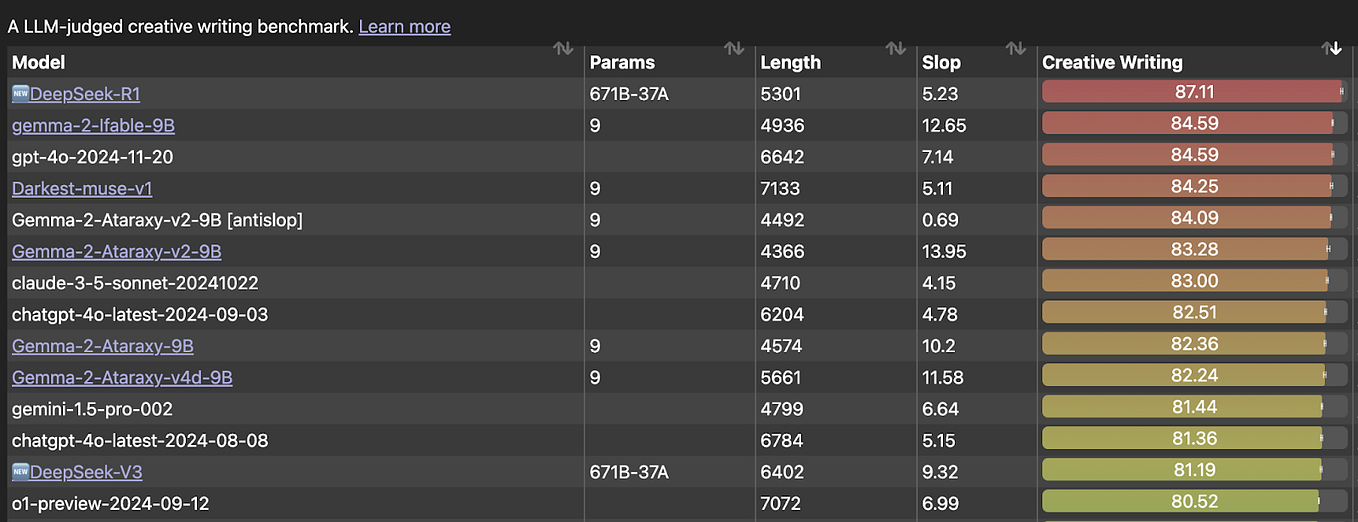
Task: Toggle Creative Writing descending sort arrow
Action: tap(1331, 49)
